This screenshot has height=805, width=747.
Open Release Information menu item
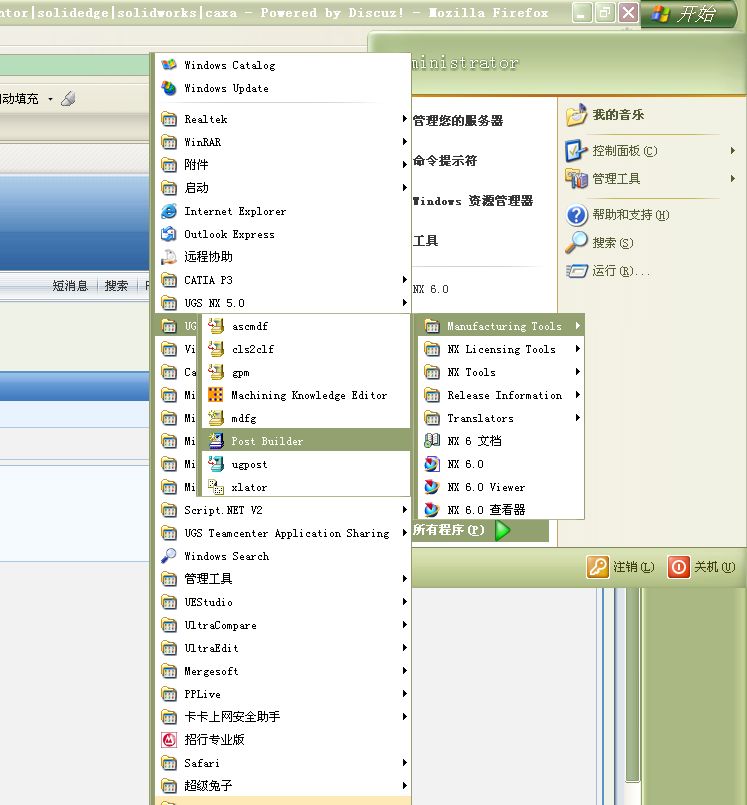coord(501,395)
